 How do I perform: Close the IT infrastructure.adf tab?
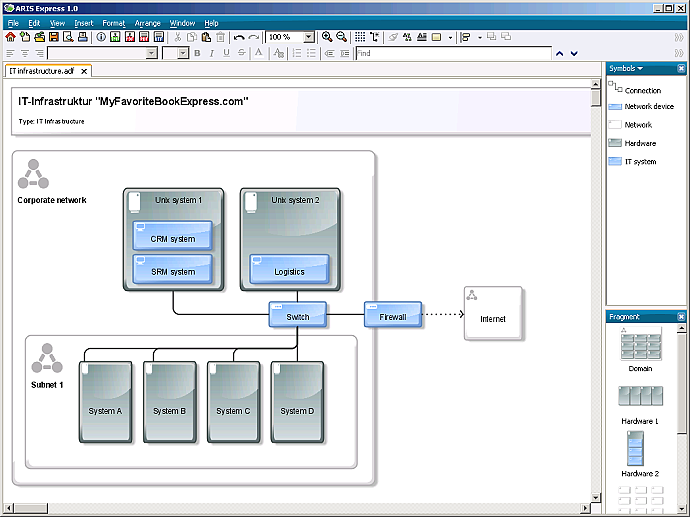pyautogui.click(x=84, y=71)
